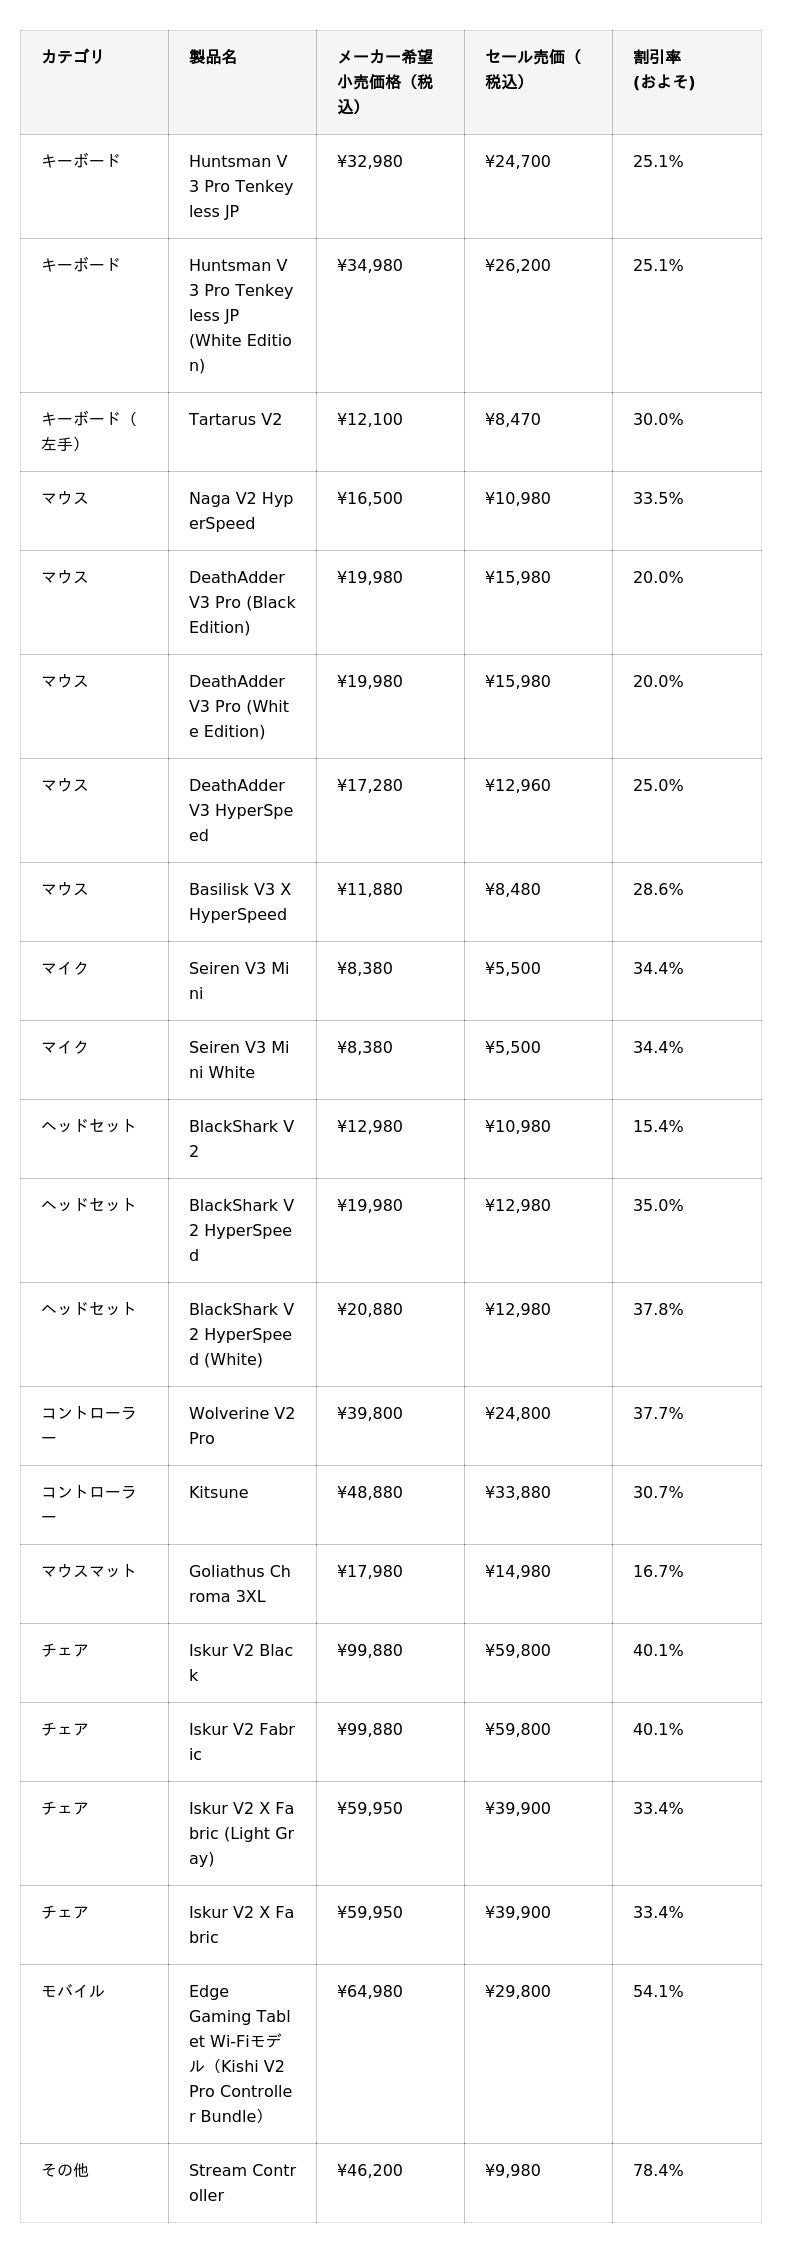Screen dimensions: 800x2253
Task: Select the Goliathus Chroma 3XL cell
Action: coord(240,1584)
